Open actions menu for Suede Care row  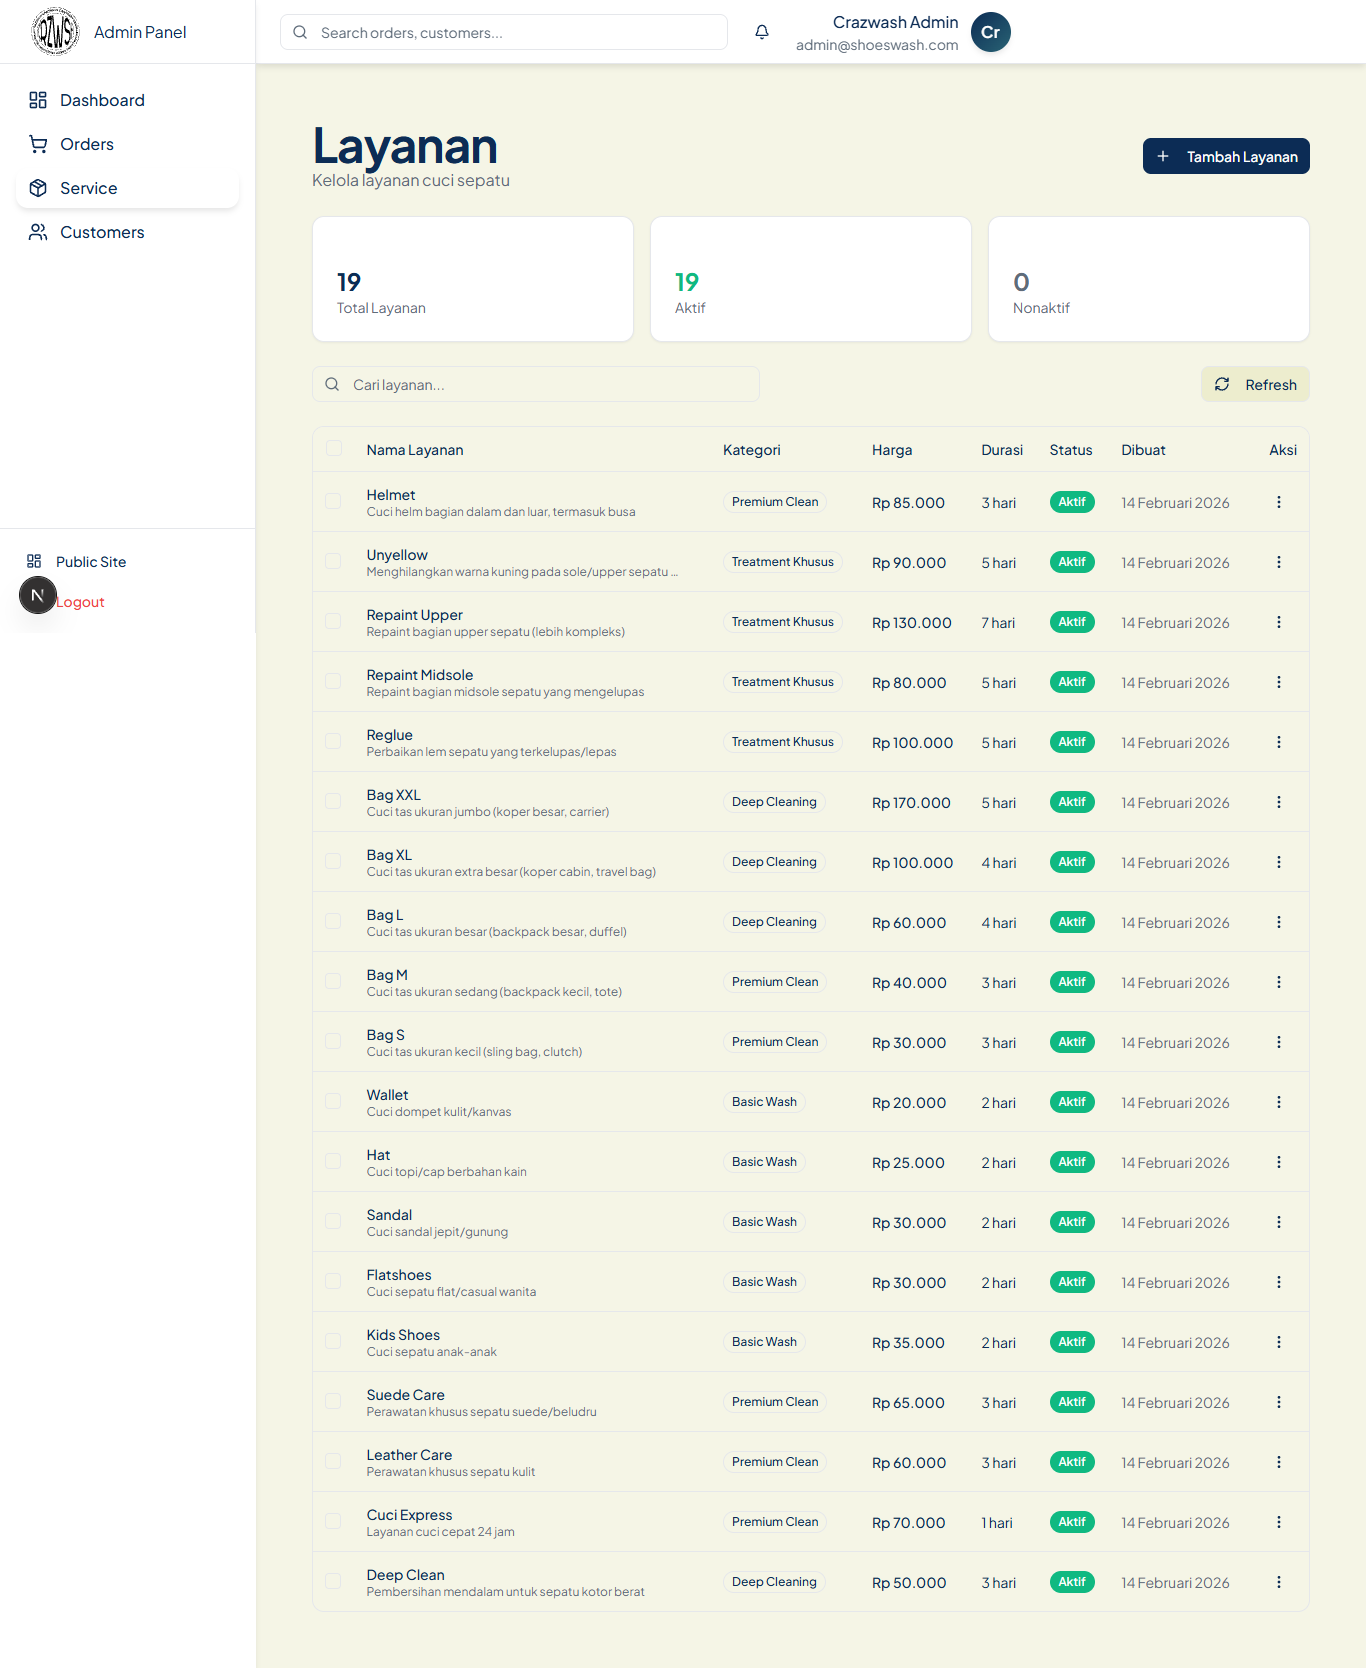(1279, 1402)
